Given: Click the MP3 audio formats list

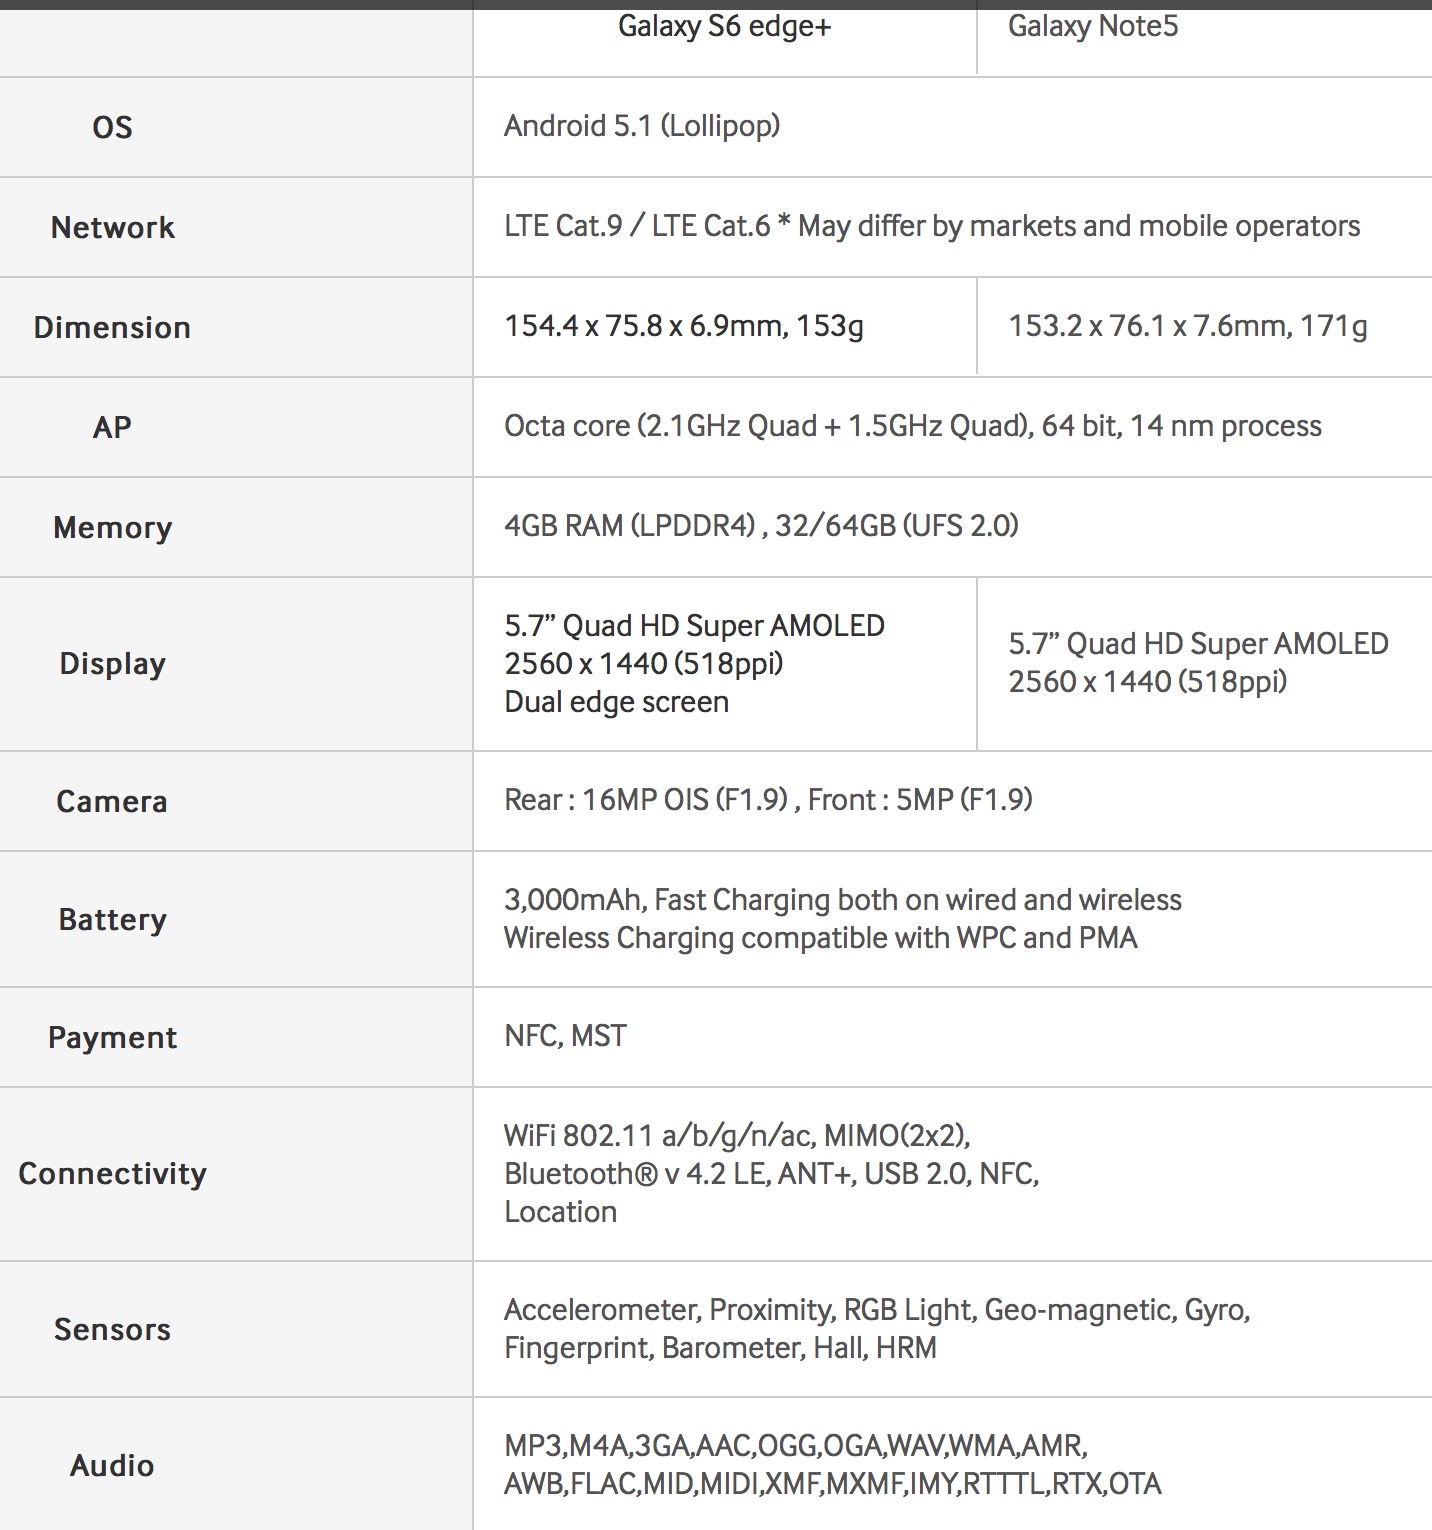Looking at the screenshot, I should point(833,1465).
